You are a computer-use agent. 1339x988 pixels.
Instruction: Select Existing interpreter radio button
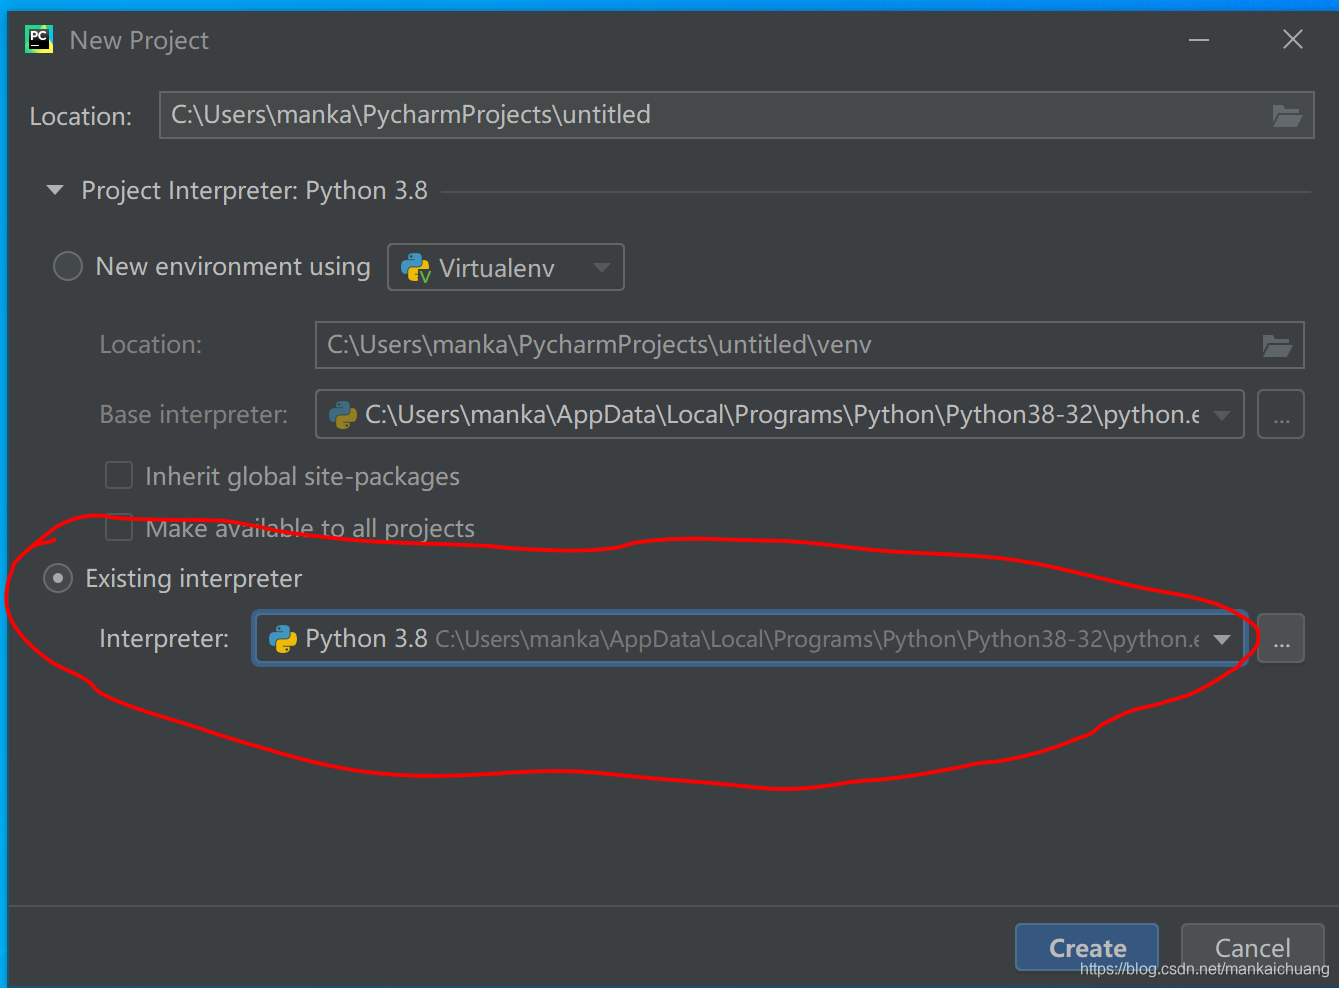58,579
